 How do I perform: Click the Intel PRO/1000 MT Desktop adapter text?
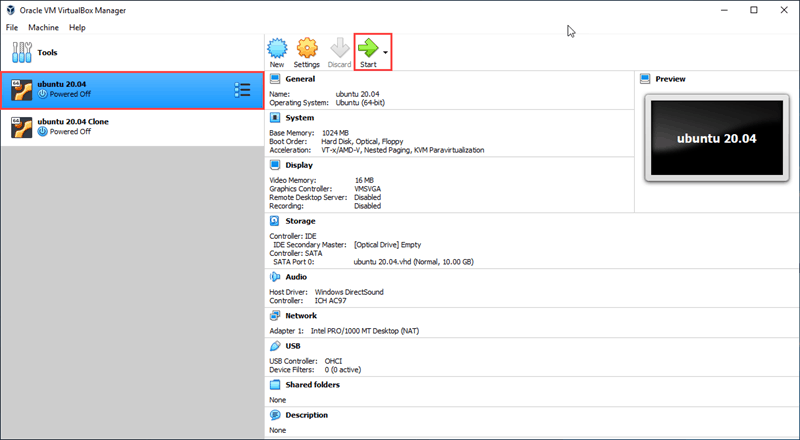pyautogui.click(x=365, y=331)
